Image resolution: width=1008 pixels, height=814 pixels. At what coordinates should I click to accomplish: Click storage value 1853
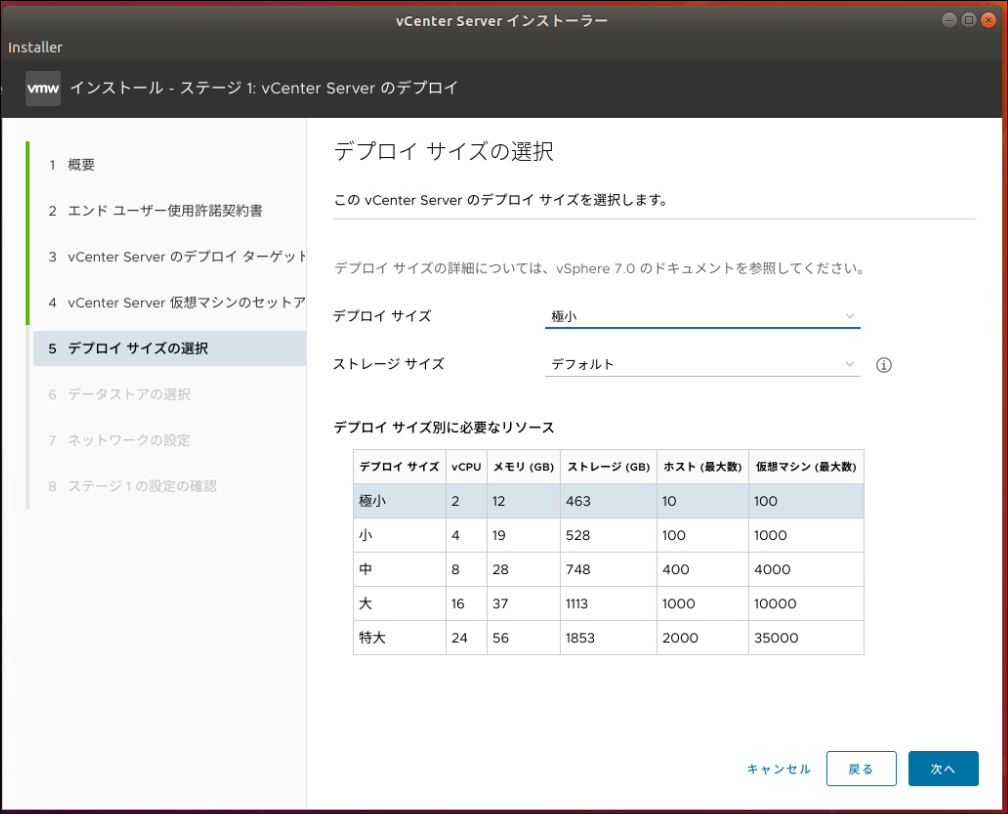click(x=580, y=638)
